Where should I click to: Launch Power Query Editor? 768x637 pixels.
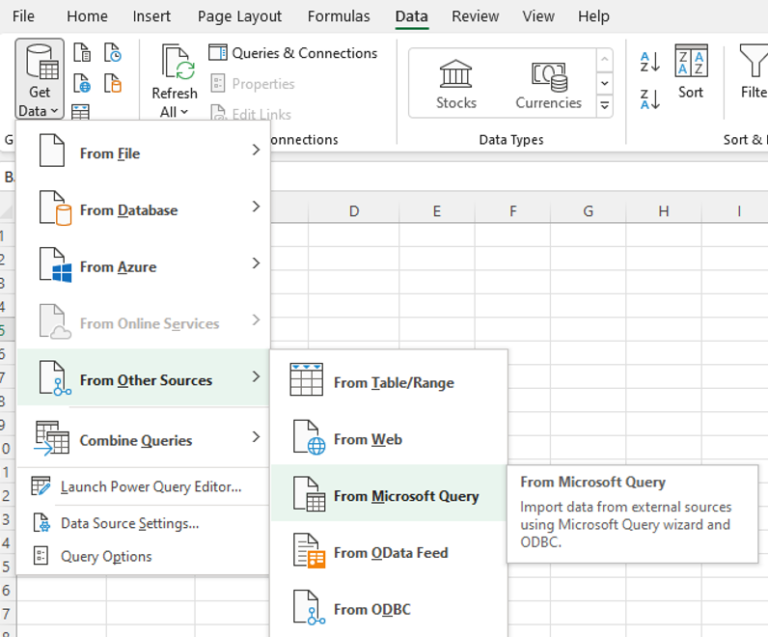[x=143, y=487]
